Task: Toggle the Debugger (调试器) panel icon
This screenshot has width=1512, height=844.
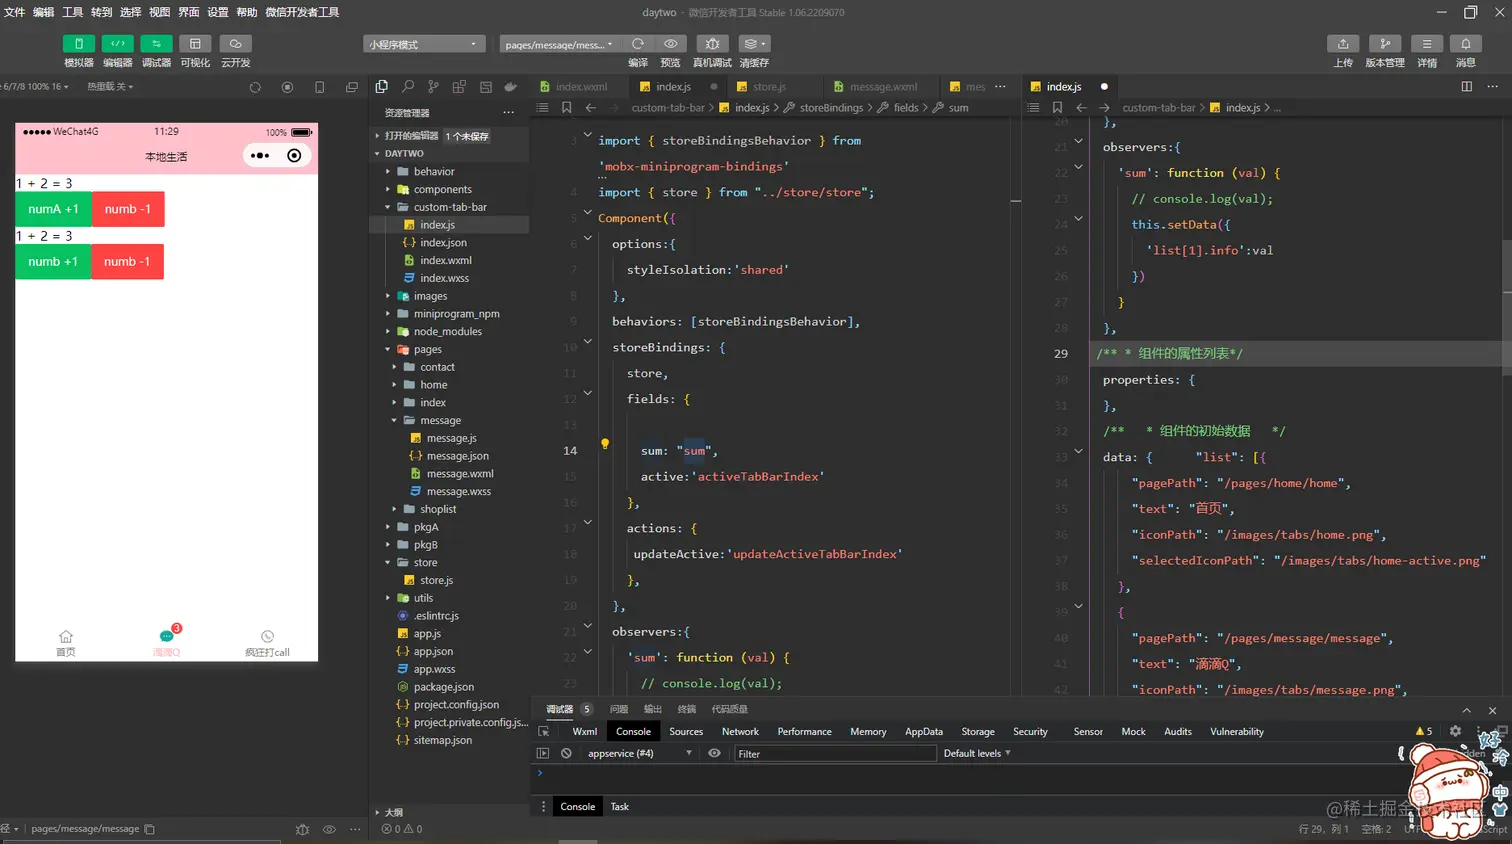Action: pyautogui.click(x=156, y=44)
